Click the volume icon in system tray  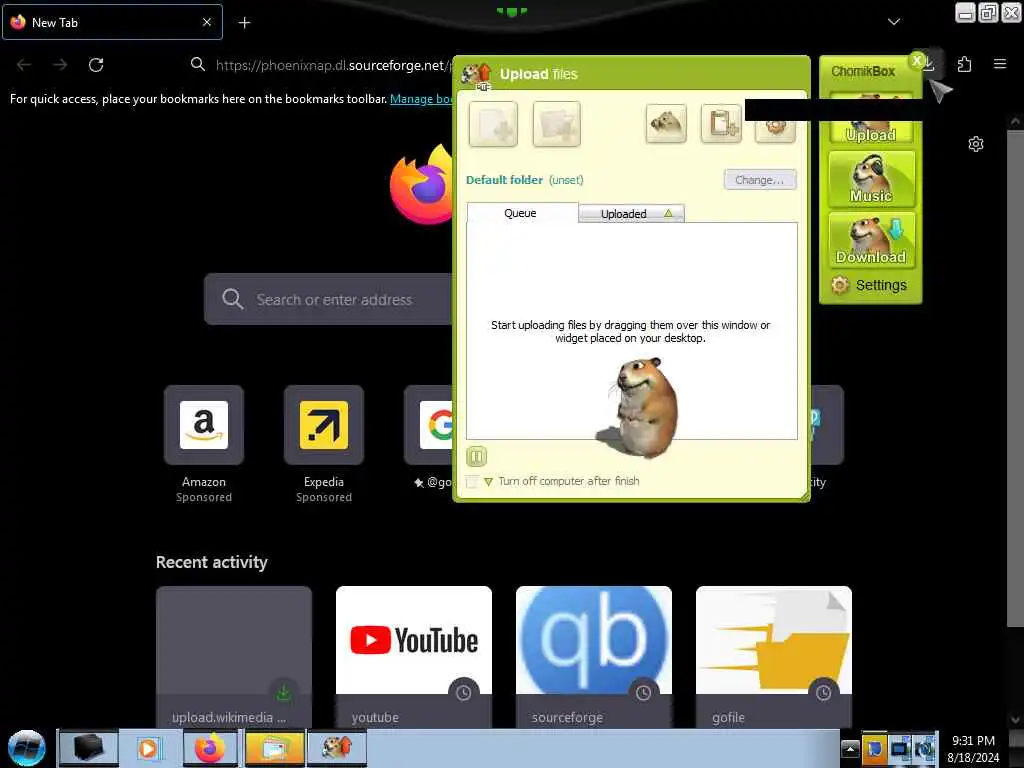pyautogui.click(x=925, y=748)
